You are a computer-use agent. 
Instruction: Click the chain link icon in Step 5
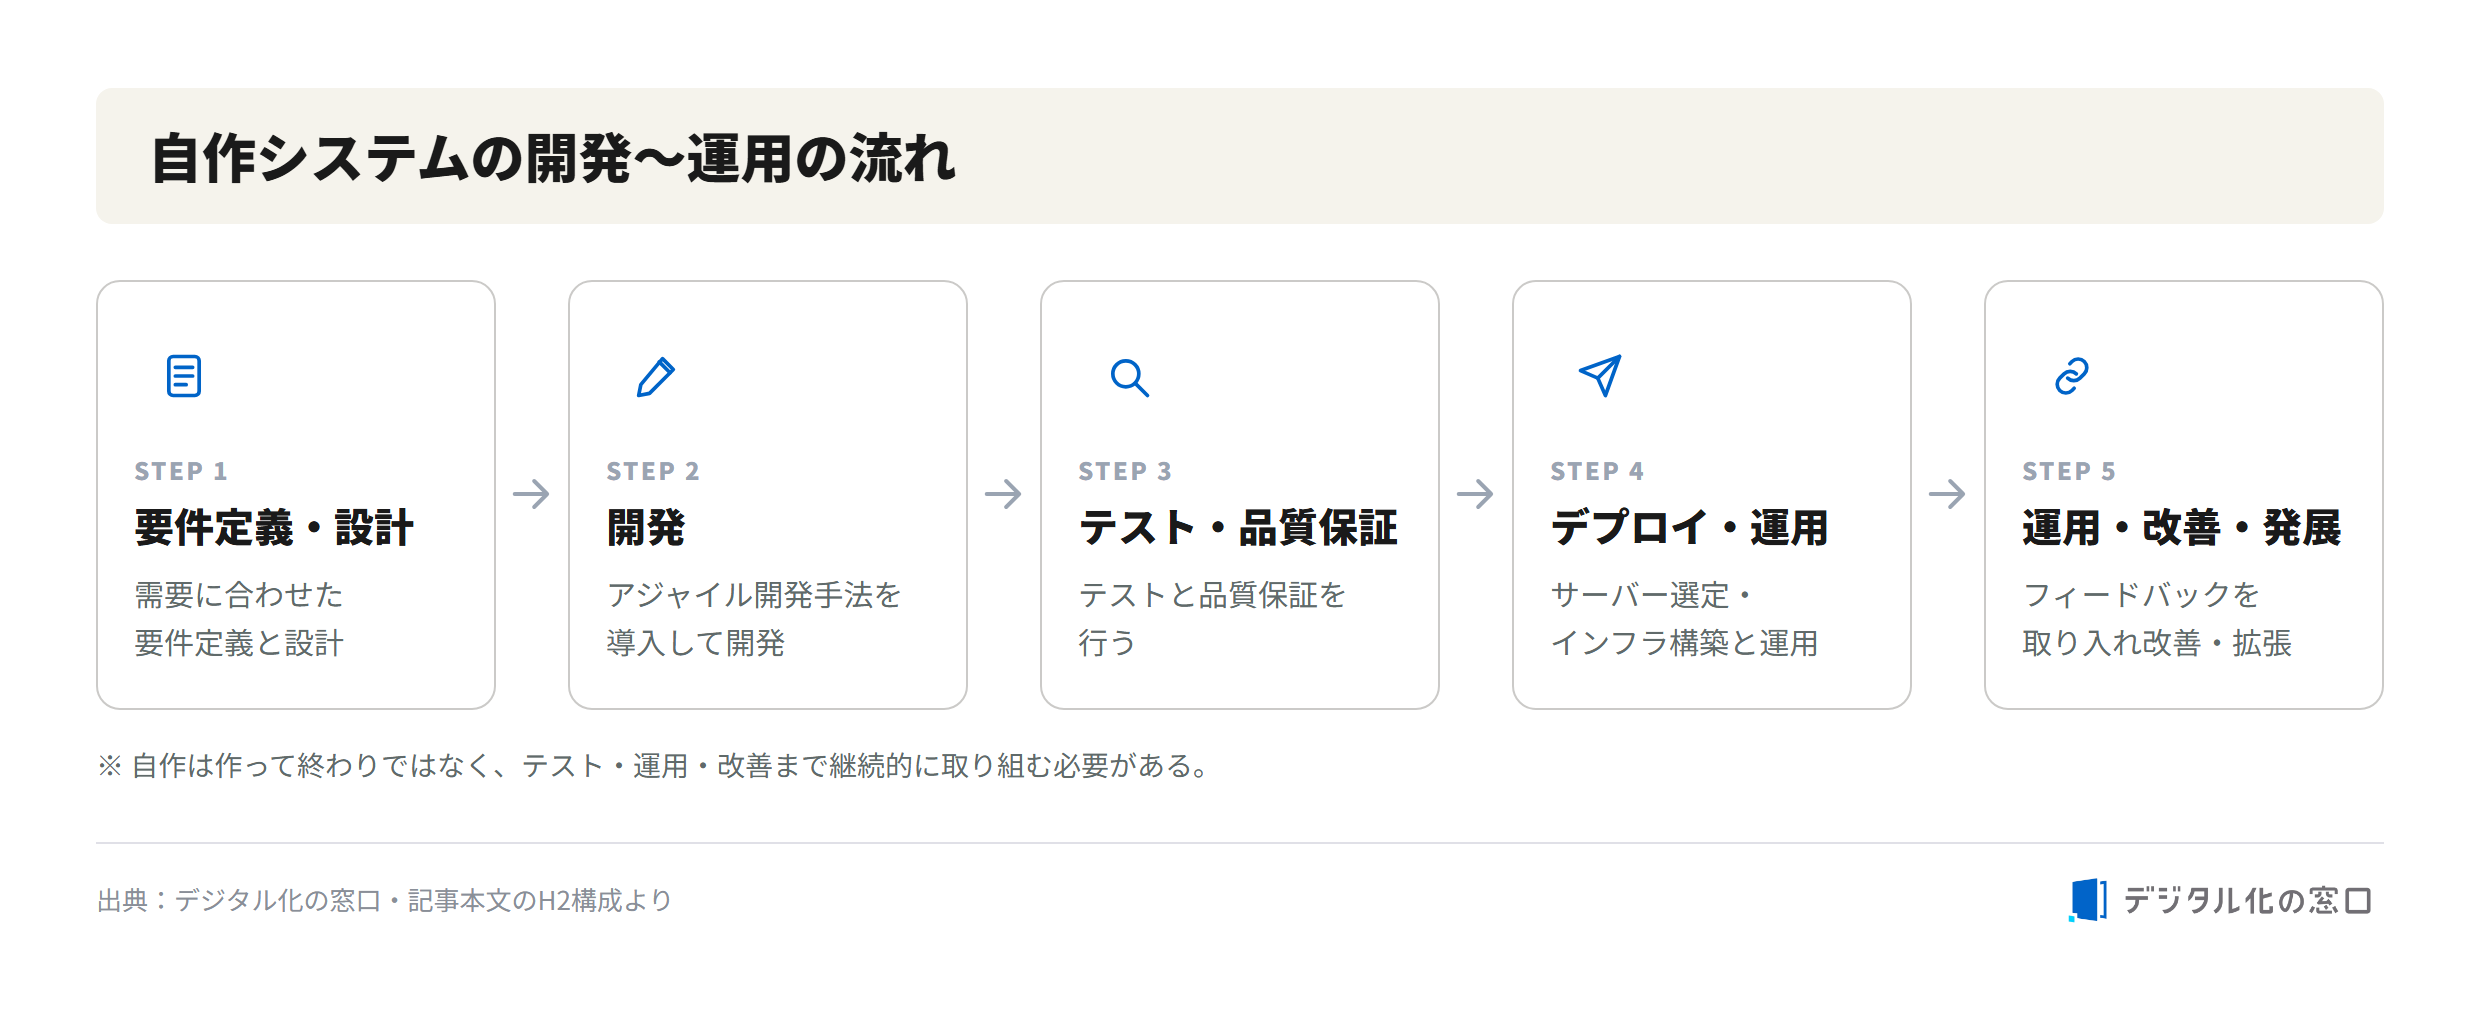click(x=2072, y=376)
